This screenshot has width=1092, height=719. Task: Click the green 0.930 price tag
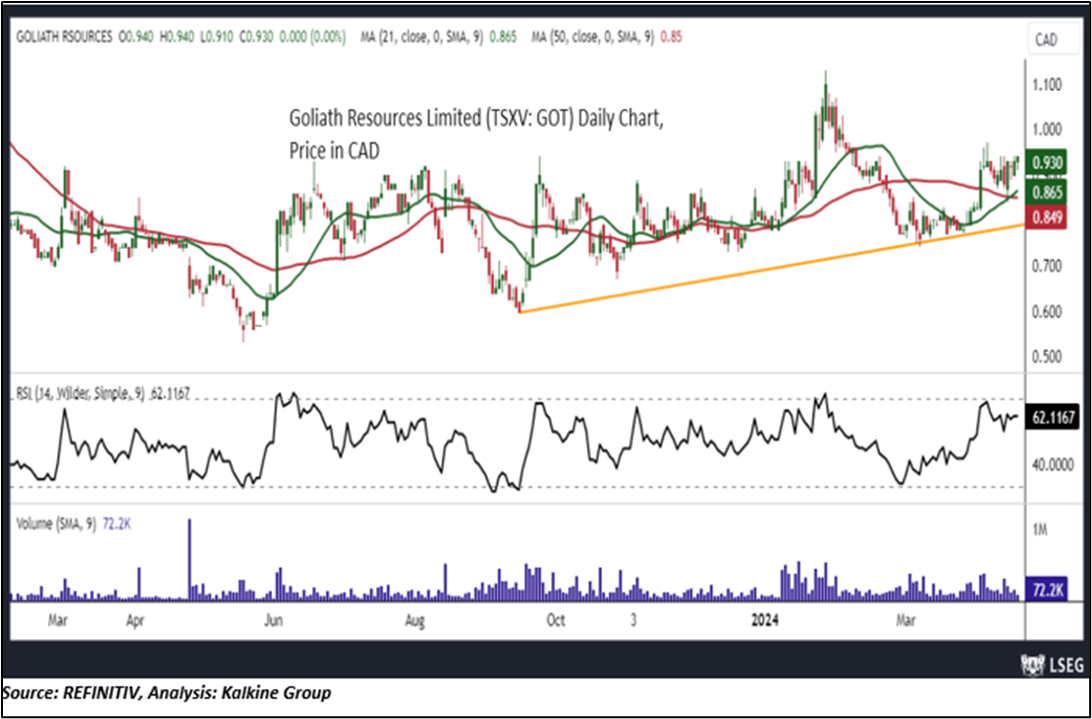[1047, 163]
